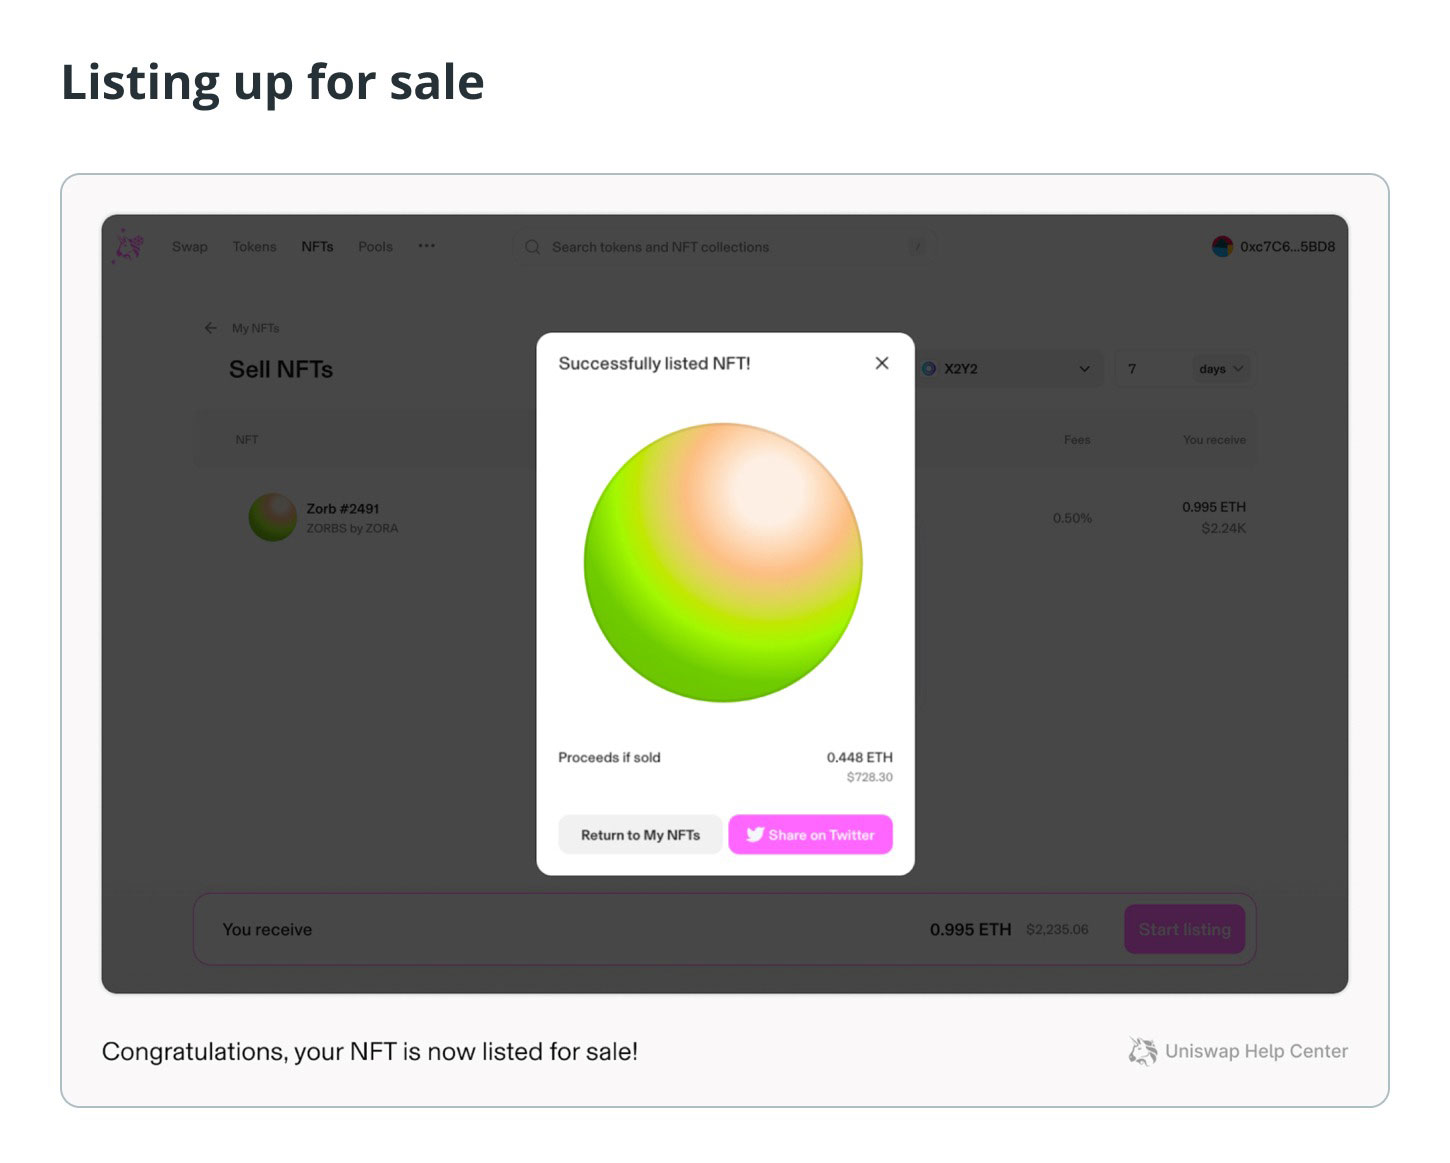Select the NFTs tab
The height and width of the screenshot is (1163, 1450).
[x=317, y=247]
